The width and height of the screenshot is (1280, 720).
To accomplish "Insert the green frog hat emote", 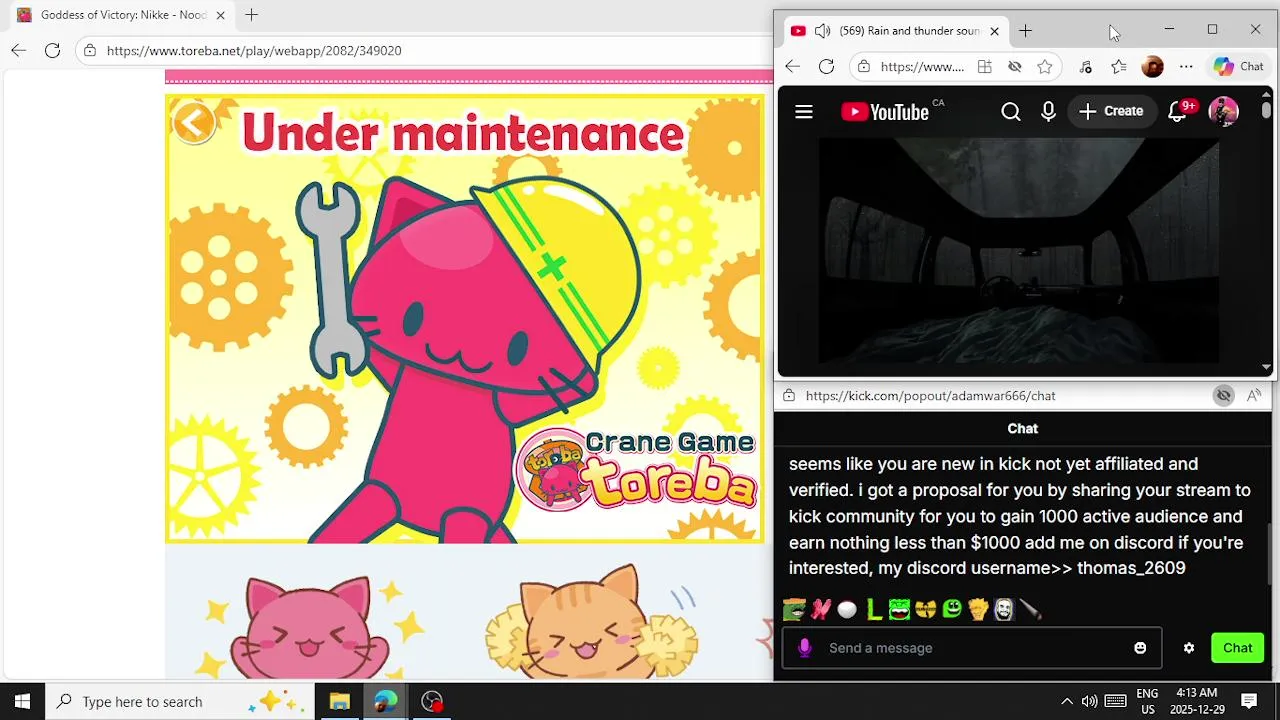I will 794,609.
